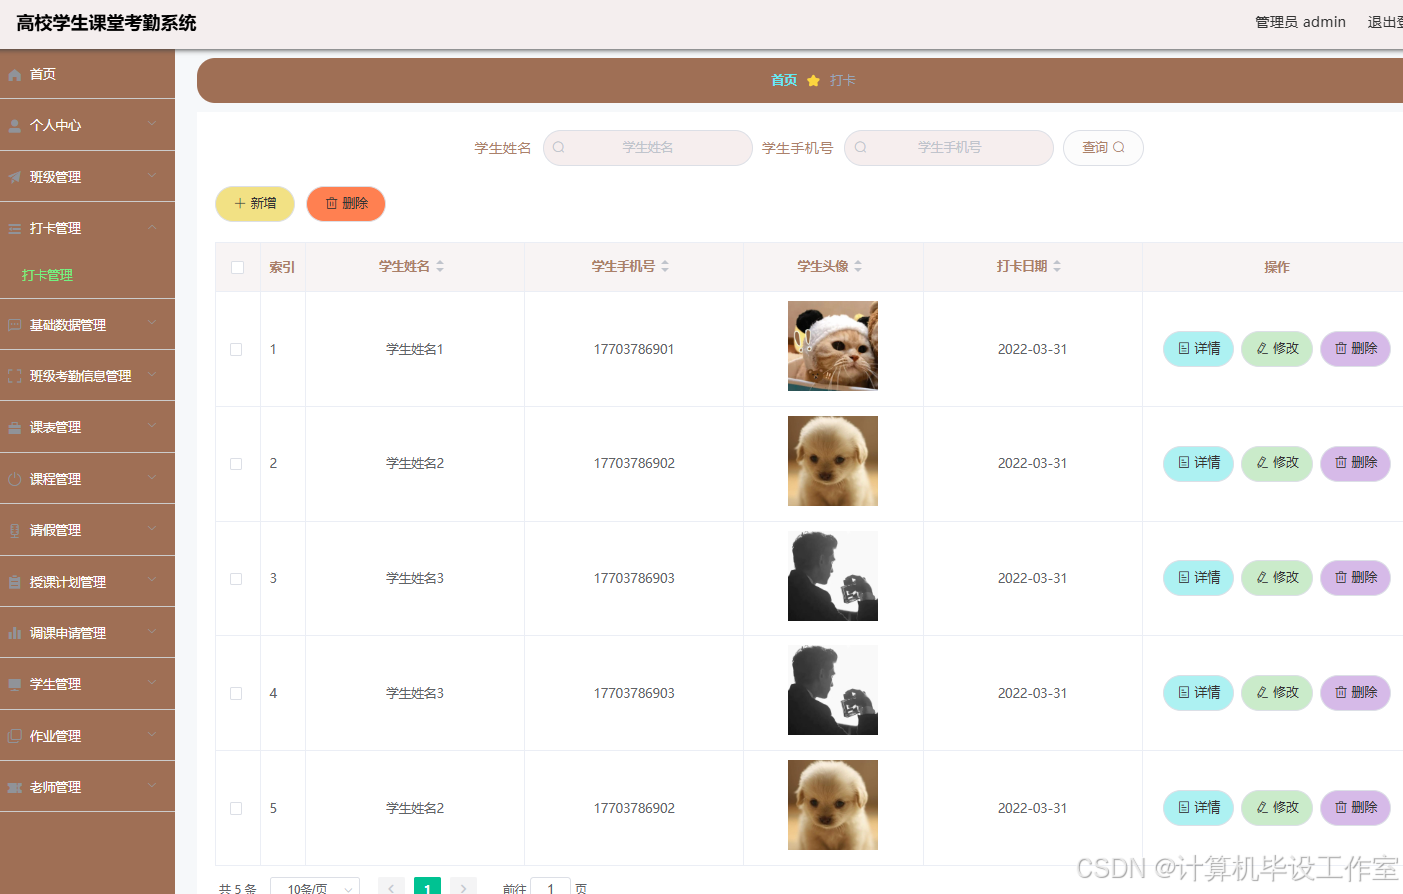Click 首页 breadcrumb link
Image resolution: width=1403 pixels, height=894 pixels.
(x=784, y=80)
